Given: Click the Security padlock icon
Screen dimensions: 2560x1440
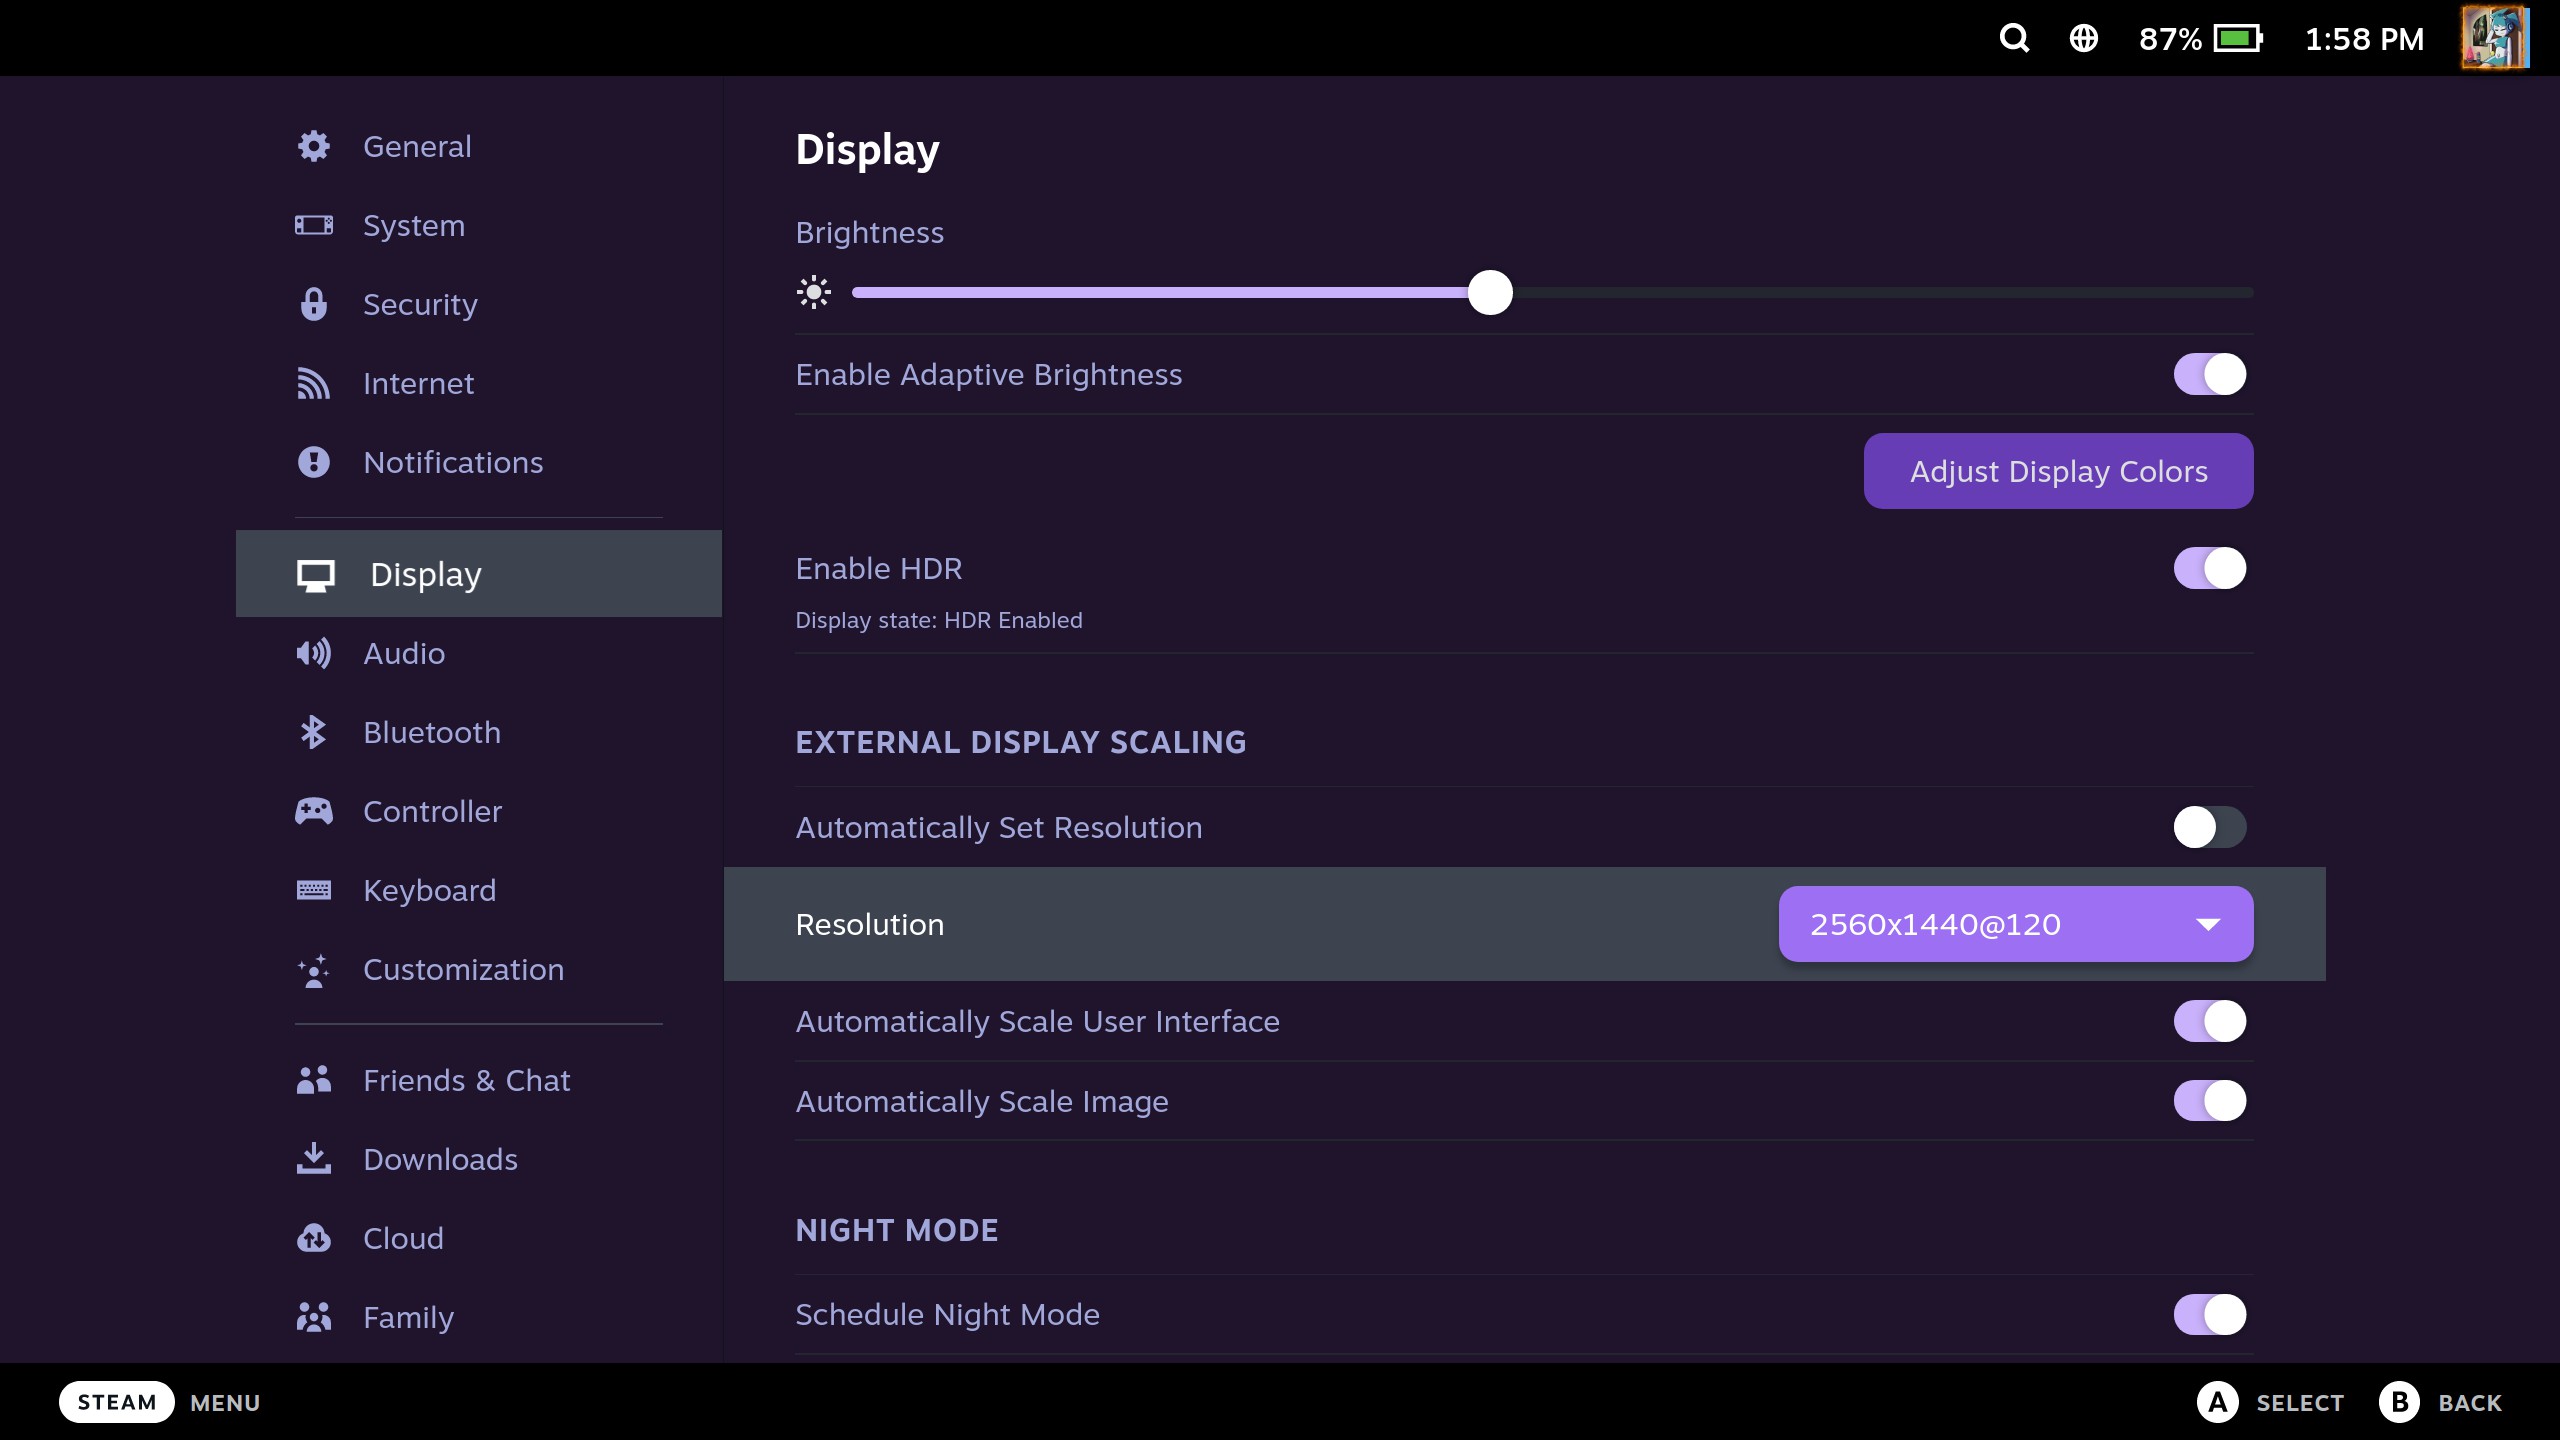Looking at the screenshot, I should click(x=314, y=304).
